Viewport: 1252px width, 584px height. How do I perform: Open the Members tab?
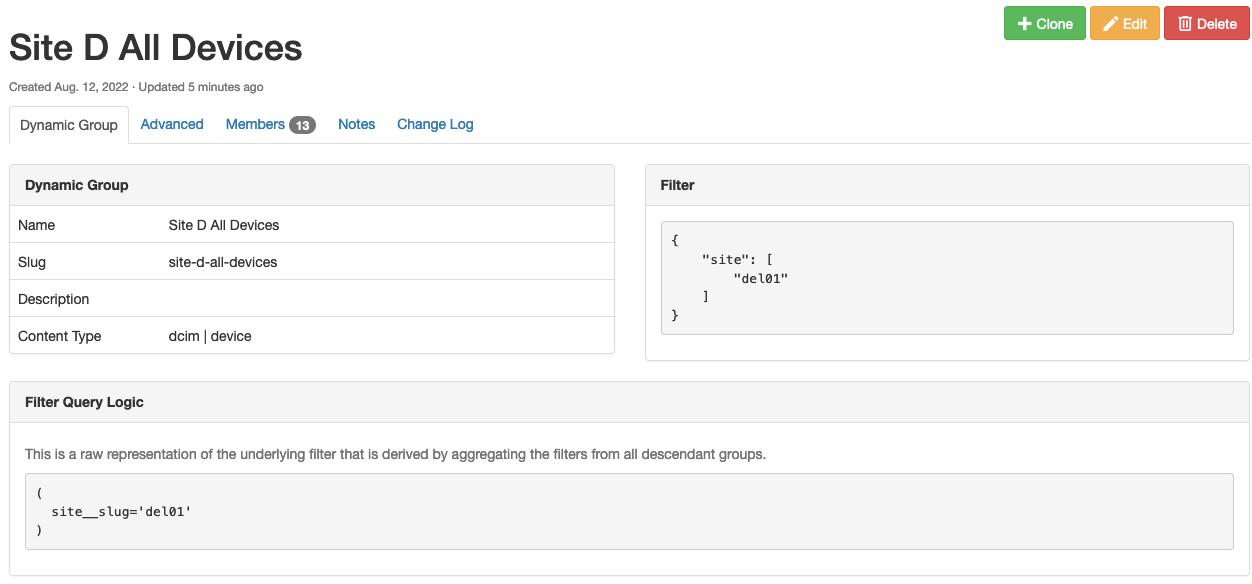[x=255, y=124]
